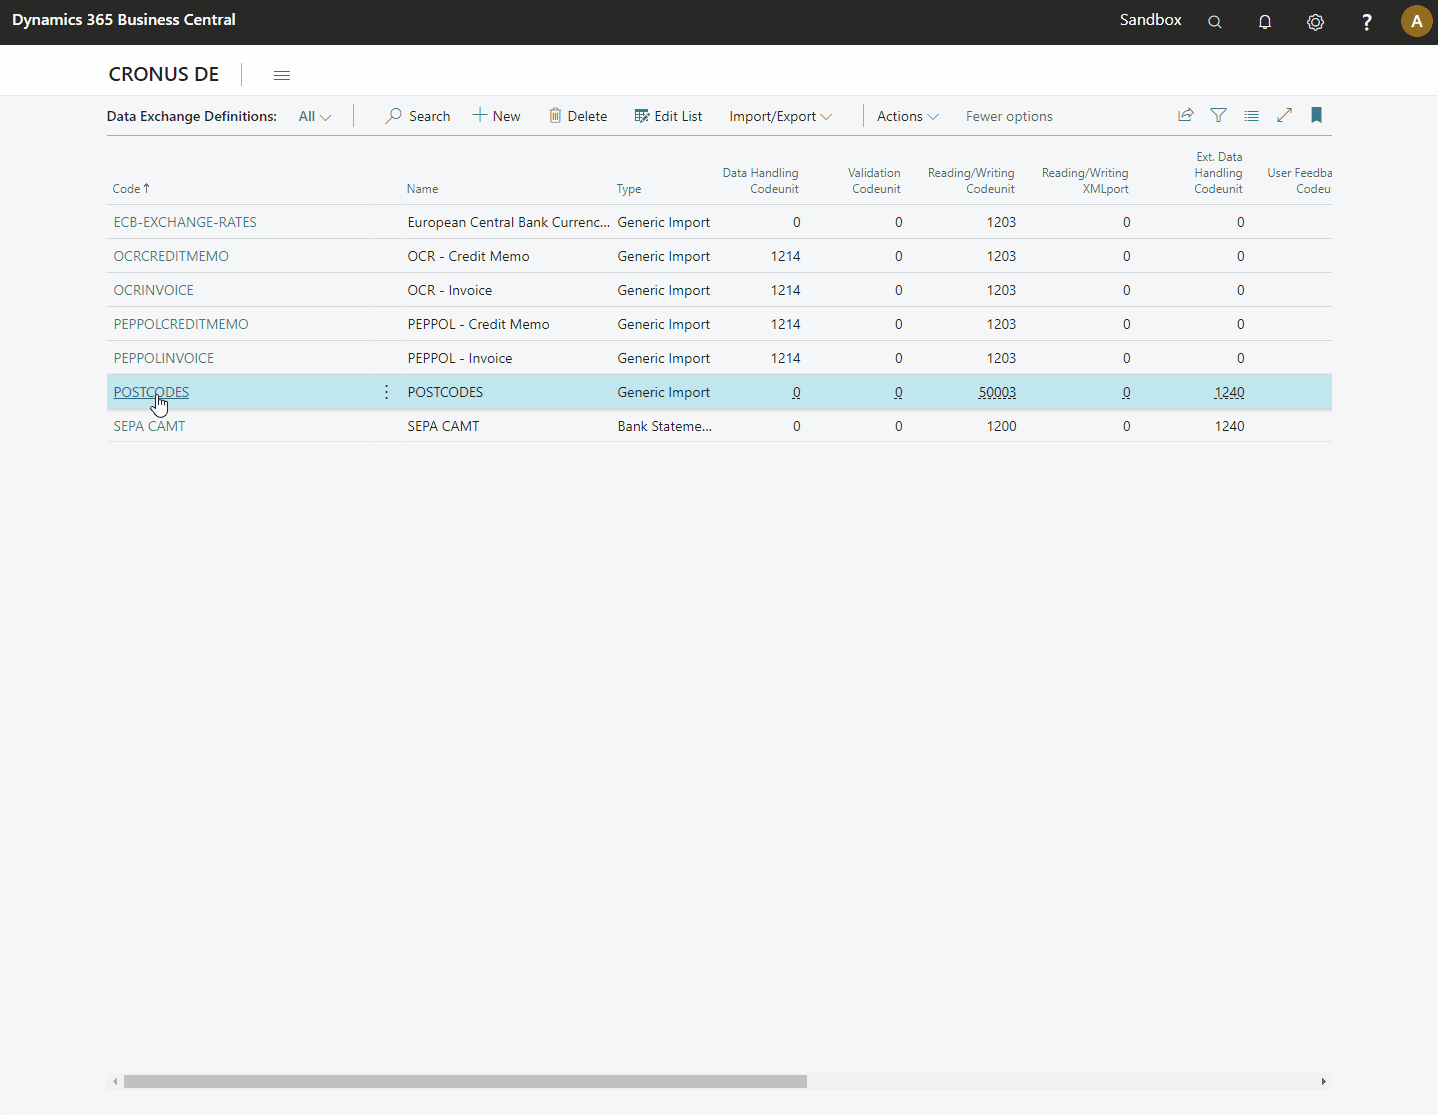Screen dimensions: 1438x1115
Task: Expand the Import/Export menu
Action: point(780,117)
